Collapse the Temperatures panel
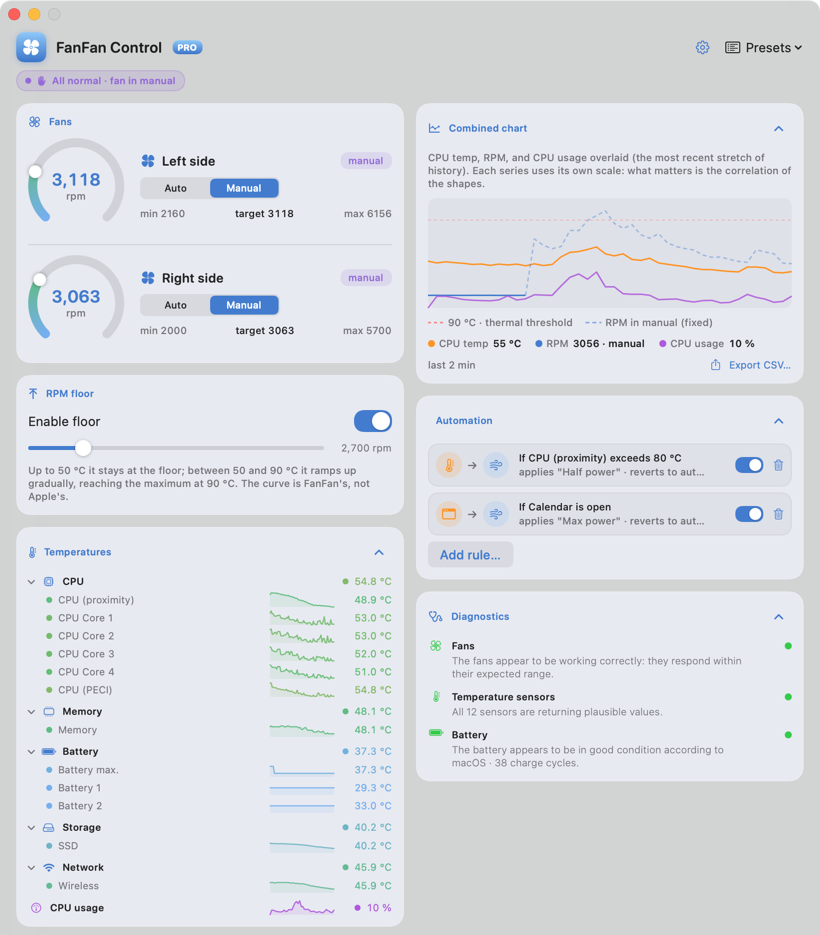The width and height of the screenshot is (820, 935). click(x=379, y=552)
